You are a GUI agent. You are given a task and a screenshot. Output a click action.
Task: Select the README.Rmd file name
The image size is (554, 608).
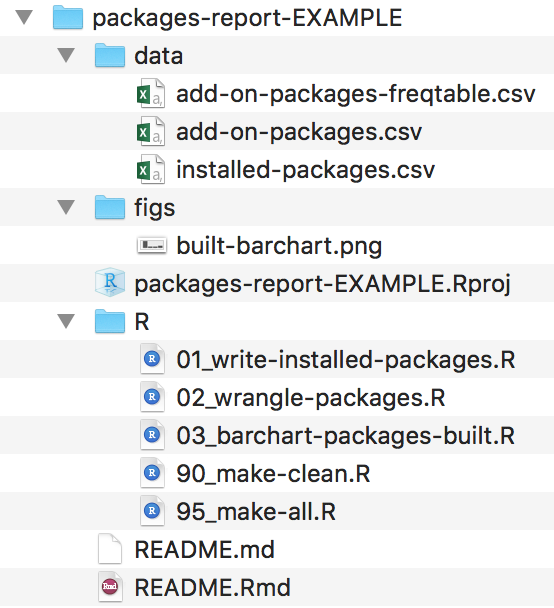coord(212,587)
